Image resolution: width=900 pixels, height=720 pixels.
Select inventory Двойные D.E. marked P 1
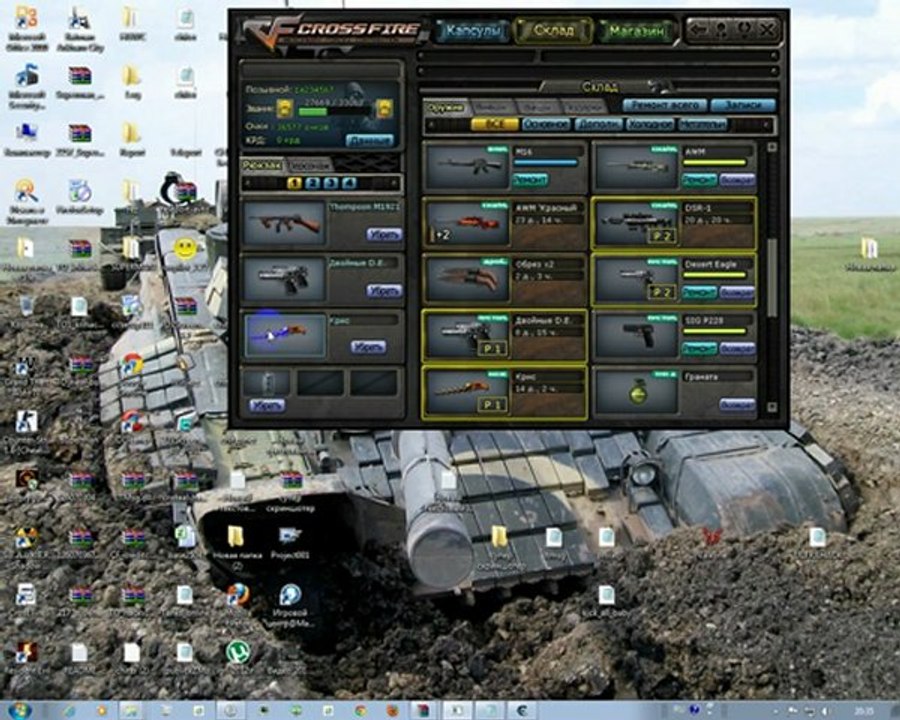tap(468, 335)
